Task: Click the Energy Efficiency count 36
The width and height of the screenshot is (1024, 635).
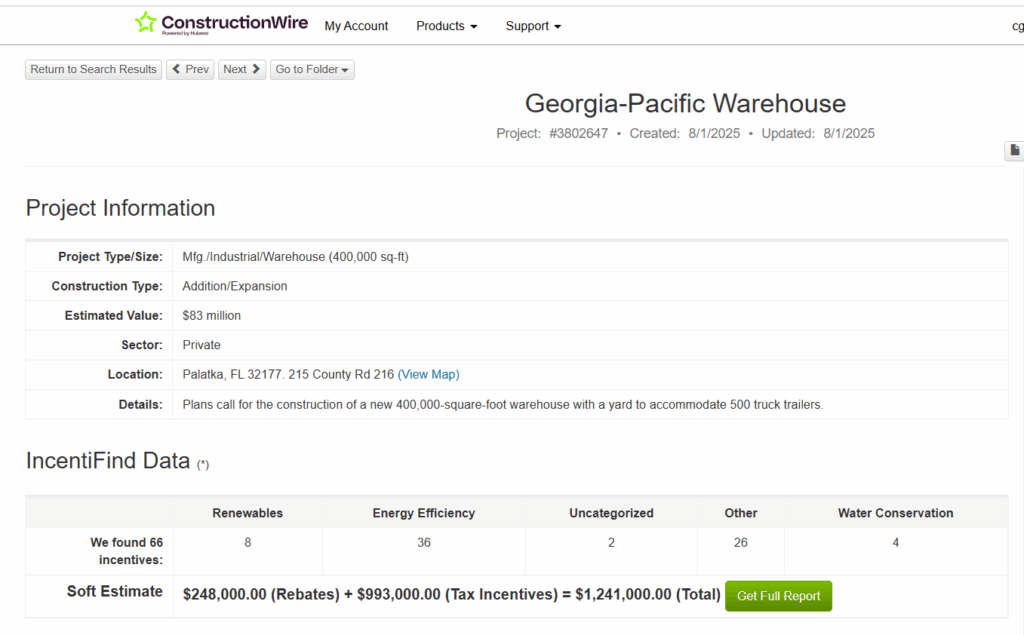Action: pyautogui.click(x=424, y=542)
